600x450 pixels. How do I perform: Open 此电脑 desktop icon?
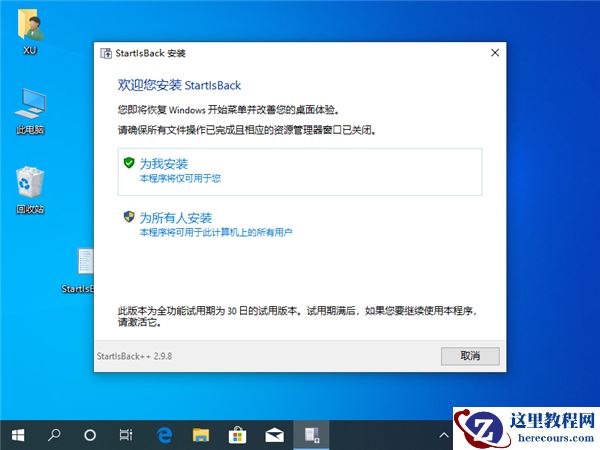coord(30,111)
